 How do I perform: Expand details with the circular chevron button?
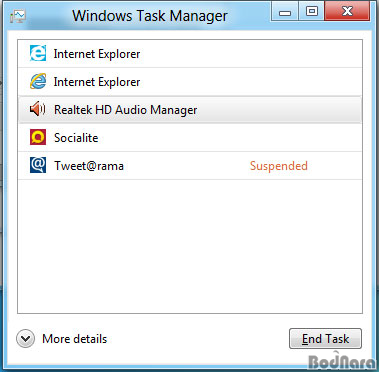click(x=25, y=339)
